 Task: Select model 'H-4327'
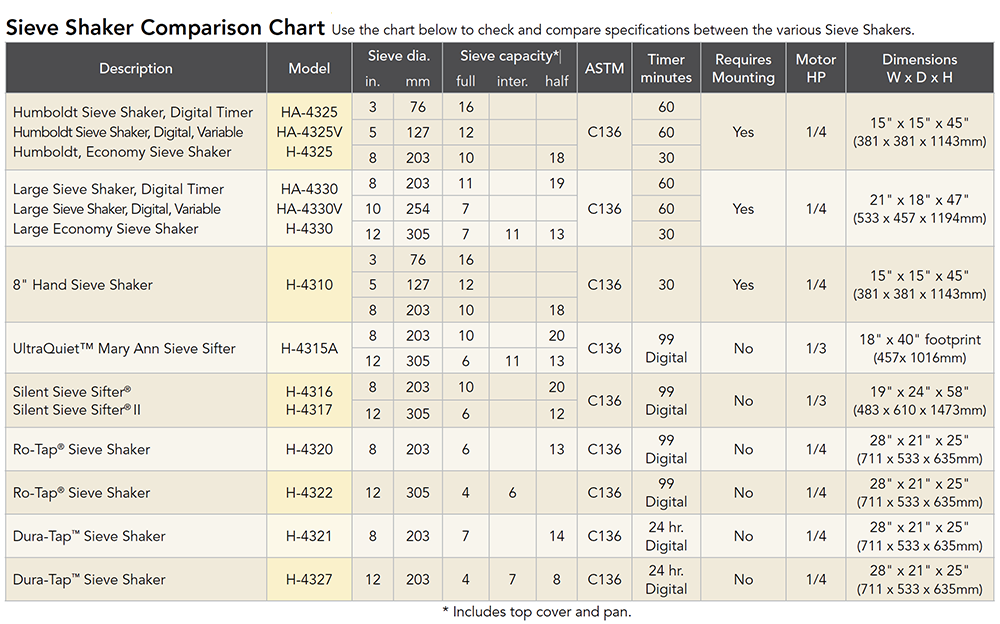309,580
